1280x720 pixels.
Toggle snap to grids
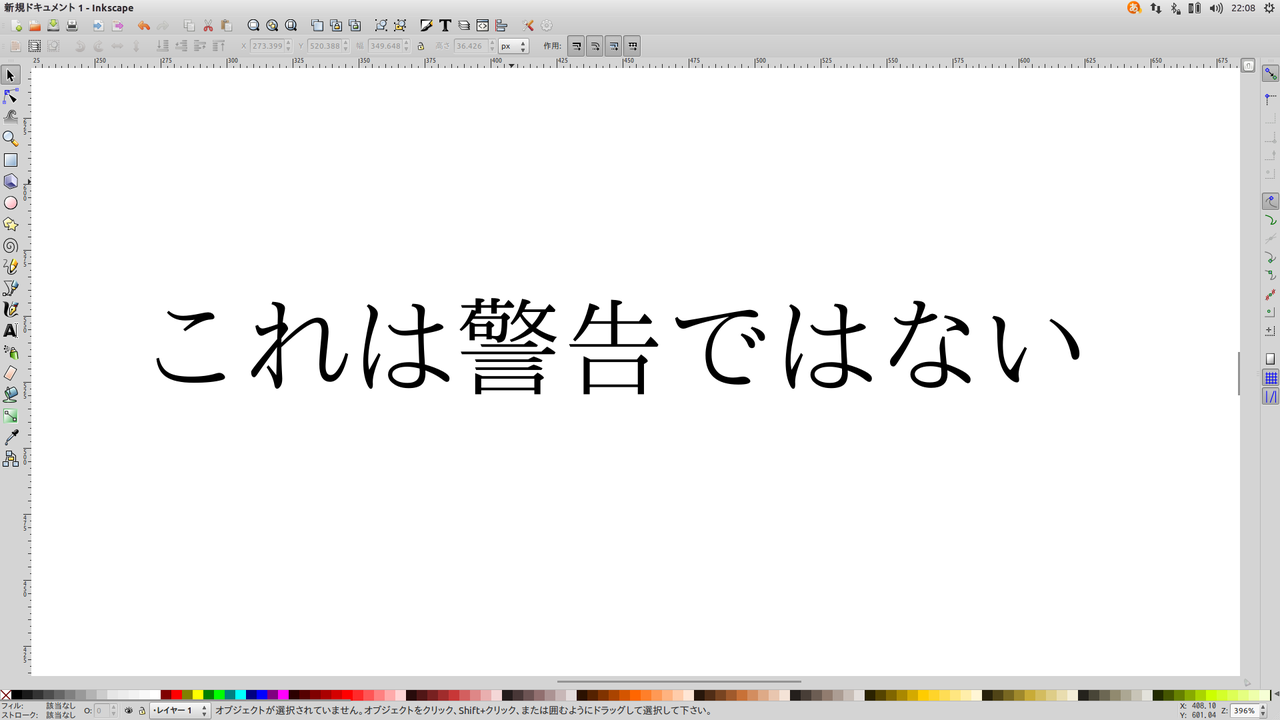coord(1270,378)
